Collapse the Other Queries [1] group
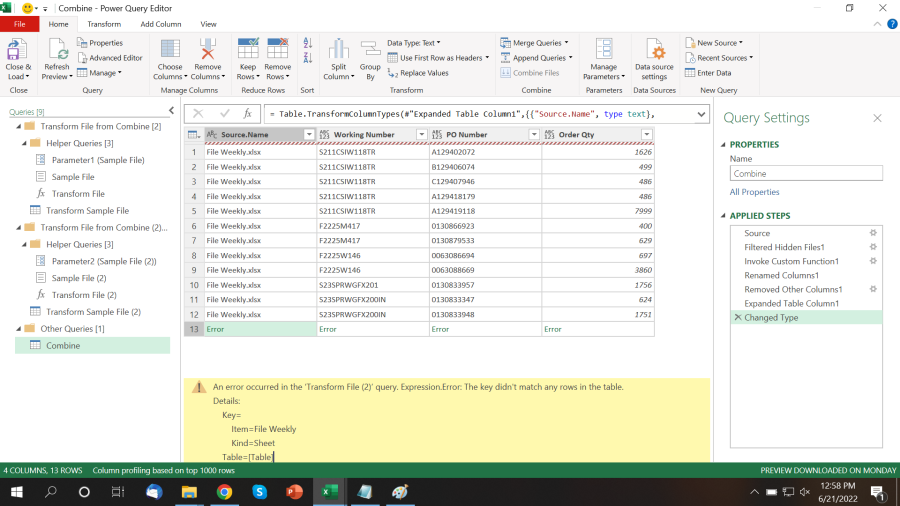The width and height of the screenshot is (900, 506). click(x=19, y=329)
